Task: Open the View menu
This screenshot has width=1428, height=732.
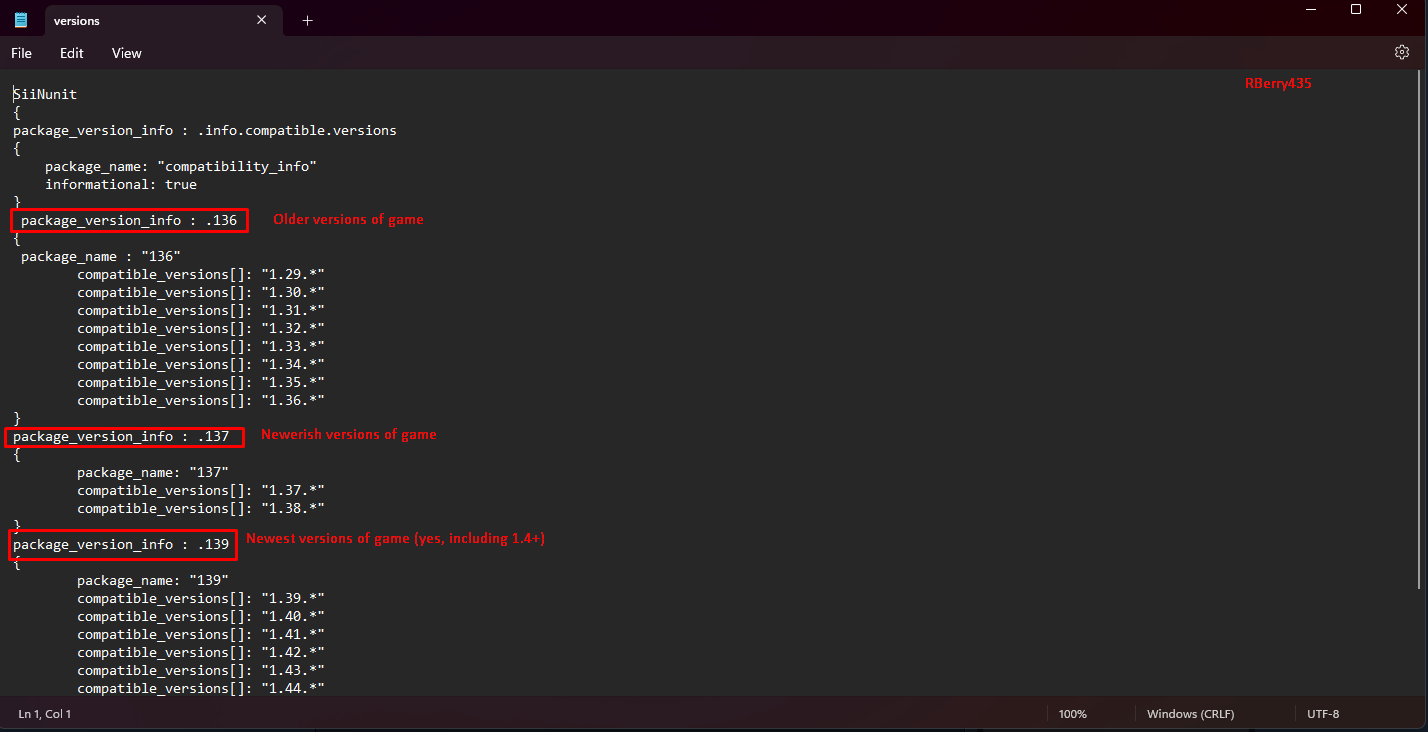Action: [x=127, y=53]
